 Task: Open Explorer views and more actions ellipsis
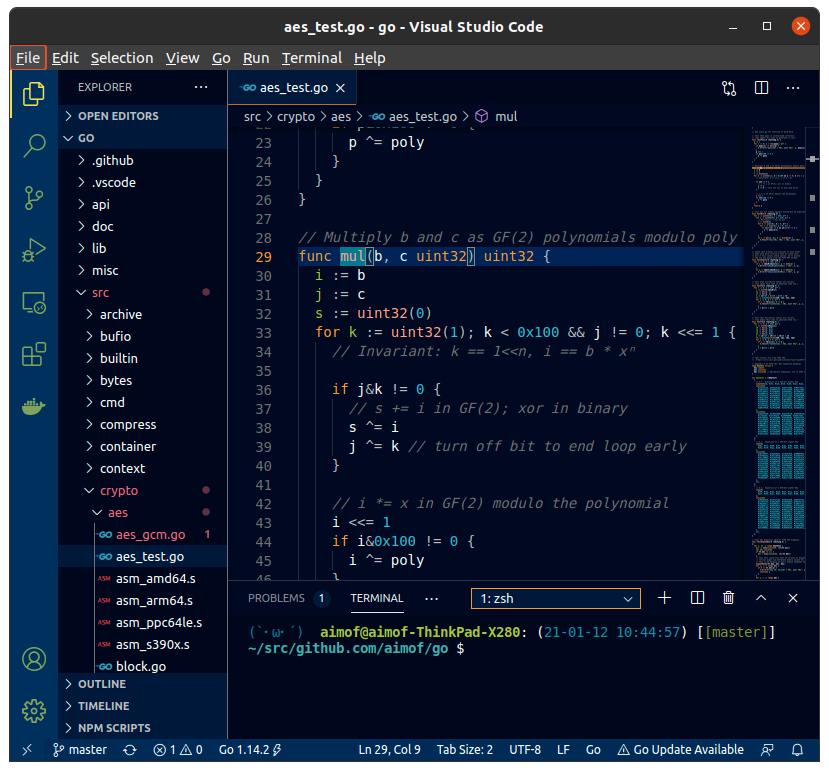[201, 87]
